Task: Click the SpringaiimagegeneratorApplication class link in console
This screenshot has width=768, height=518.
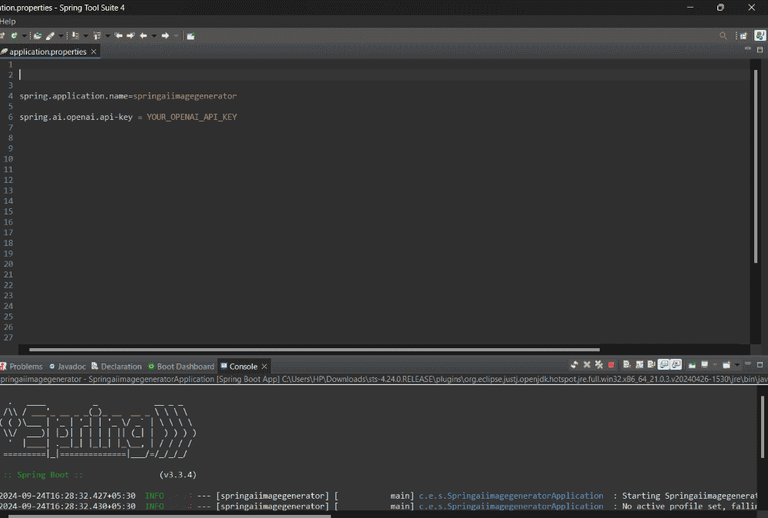Action: click(525, 495)
